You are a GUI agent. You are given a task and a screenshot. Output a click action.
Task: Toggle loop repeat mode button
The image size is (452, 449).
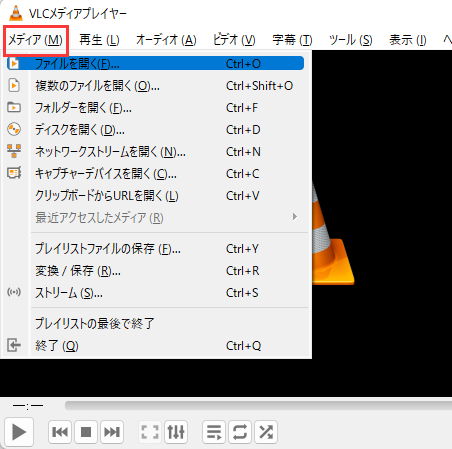[x=240, y=432]
